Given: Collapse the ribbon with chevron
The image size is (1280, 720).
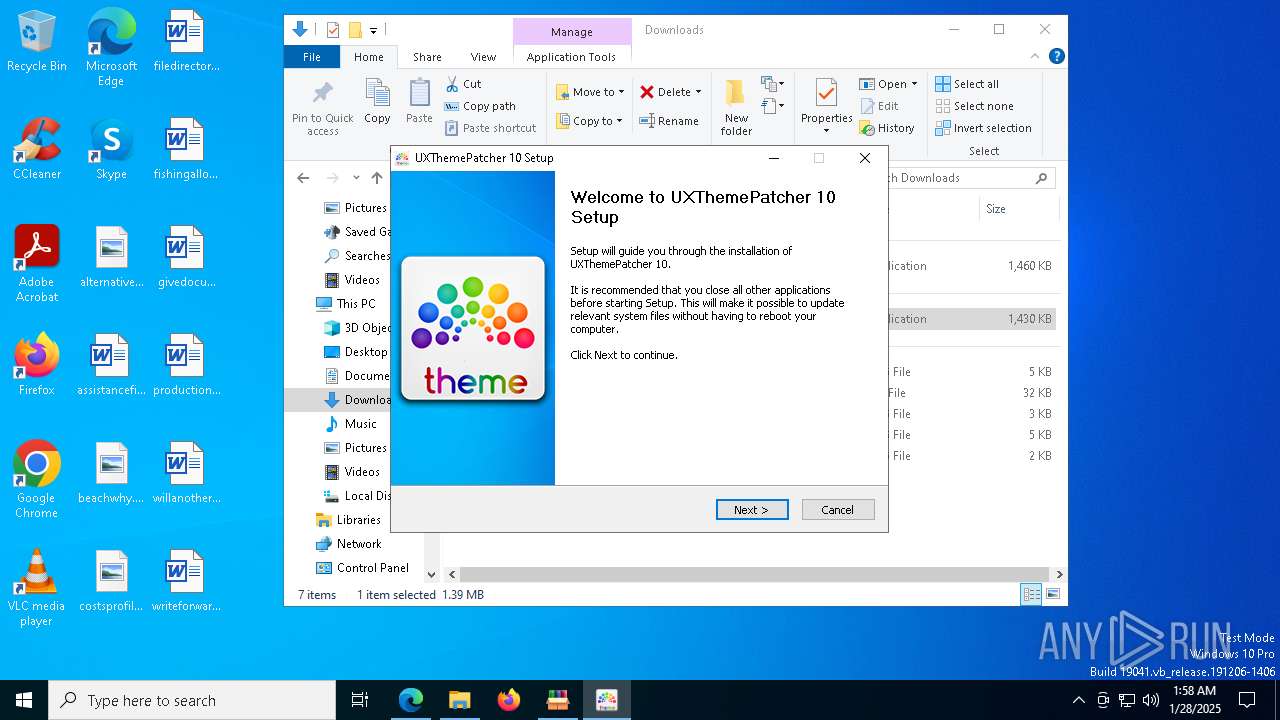Looking at the screenshot, I should [x=1035, y=57].
